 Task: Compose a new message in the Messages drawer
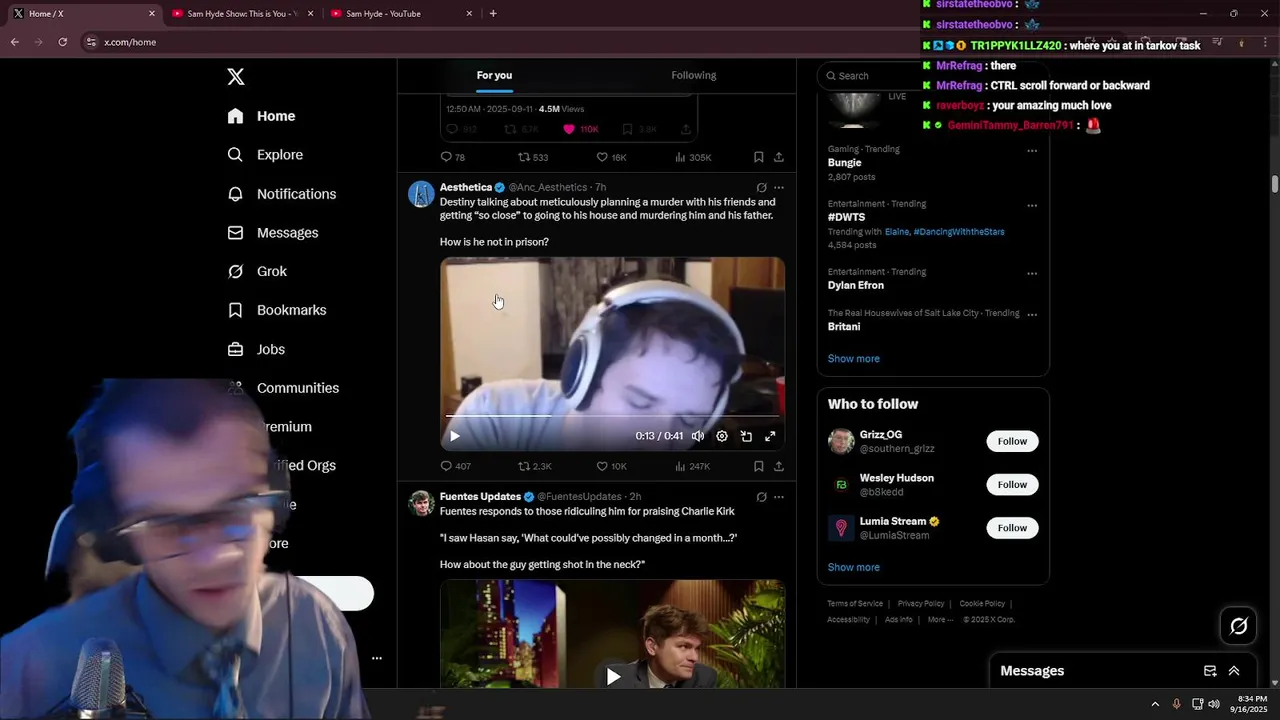point(1210,671)
